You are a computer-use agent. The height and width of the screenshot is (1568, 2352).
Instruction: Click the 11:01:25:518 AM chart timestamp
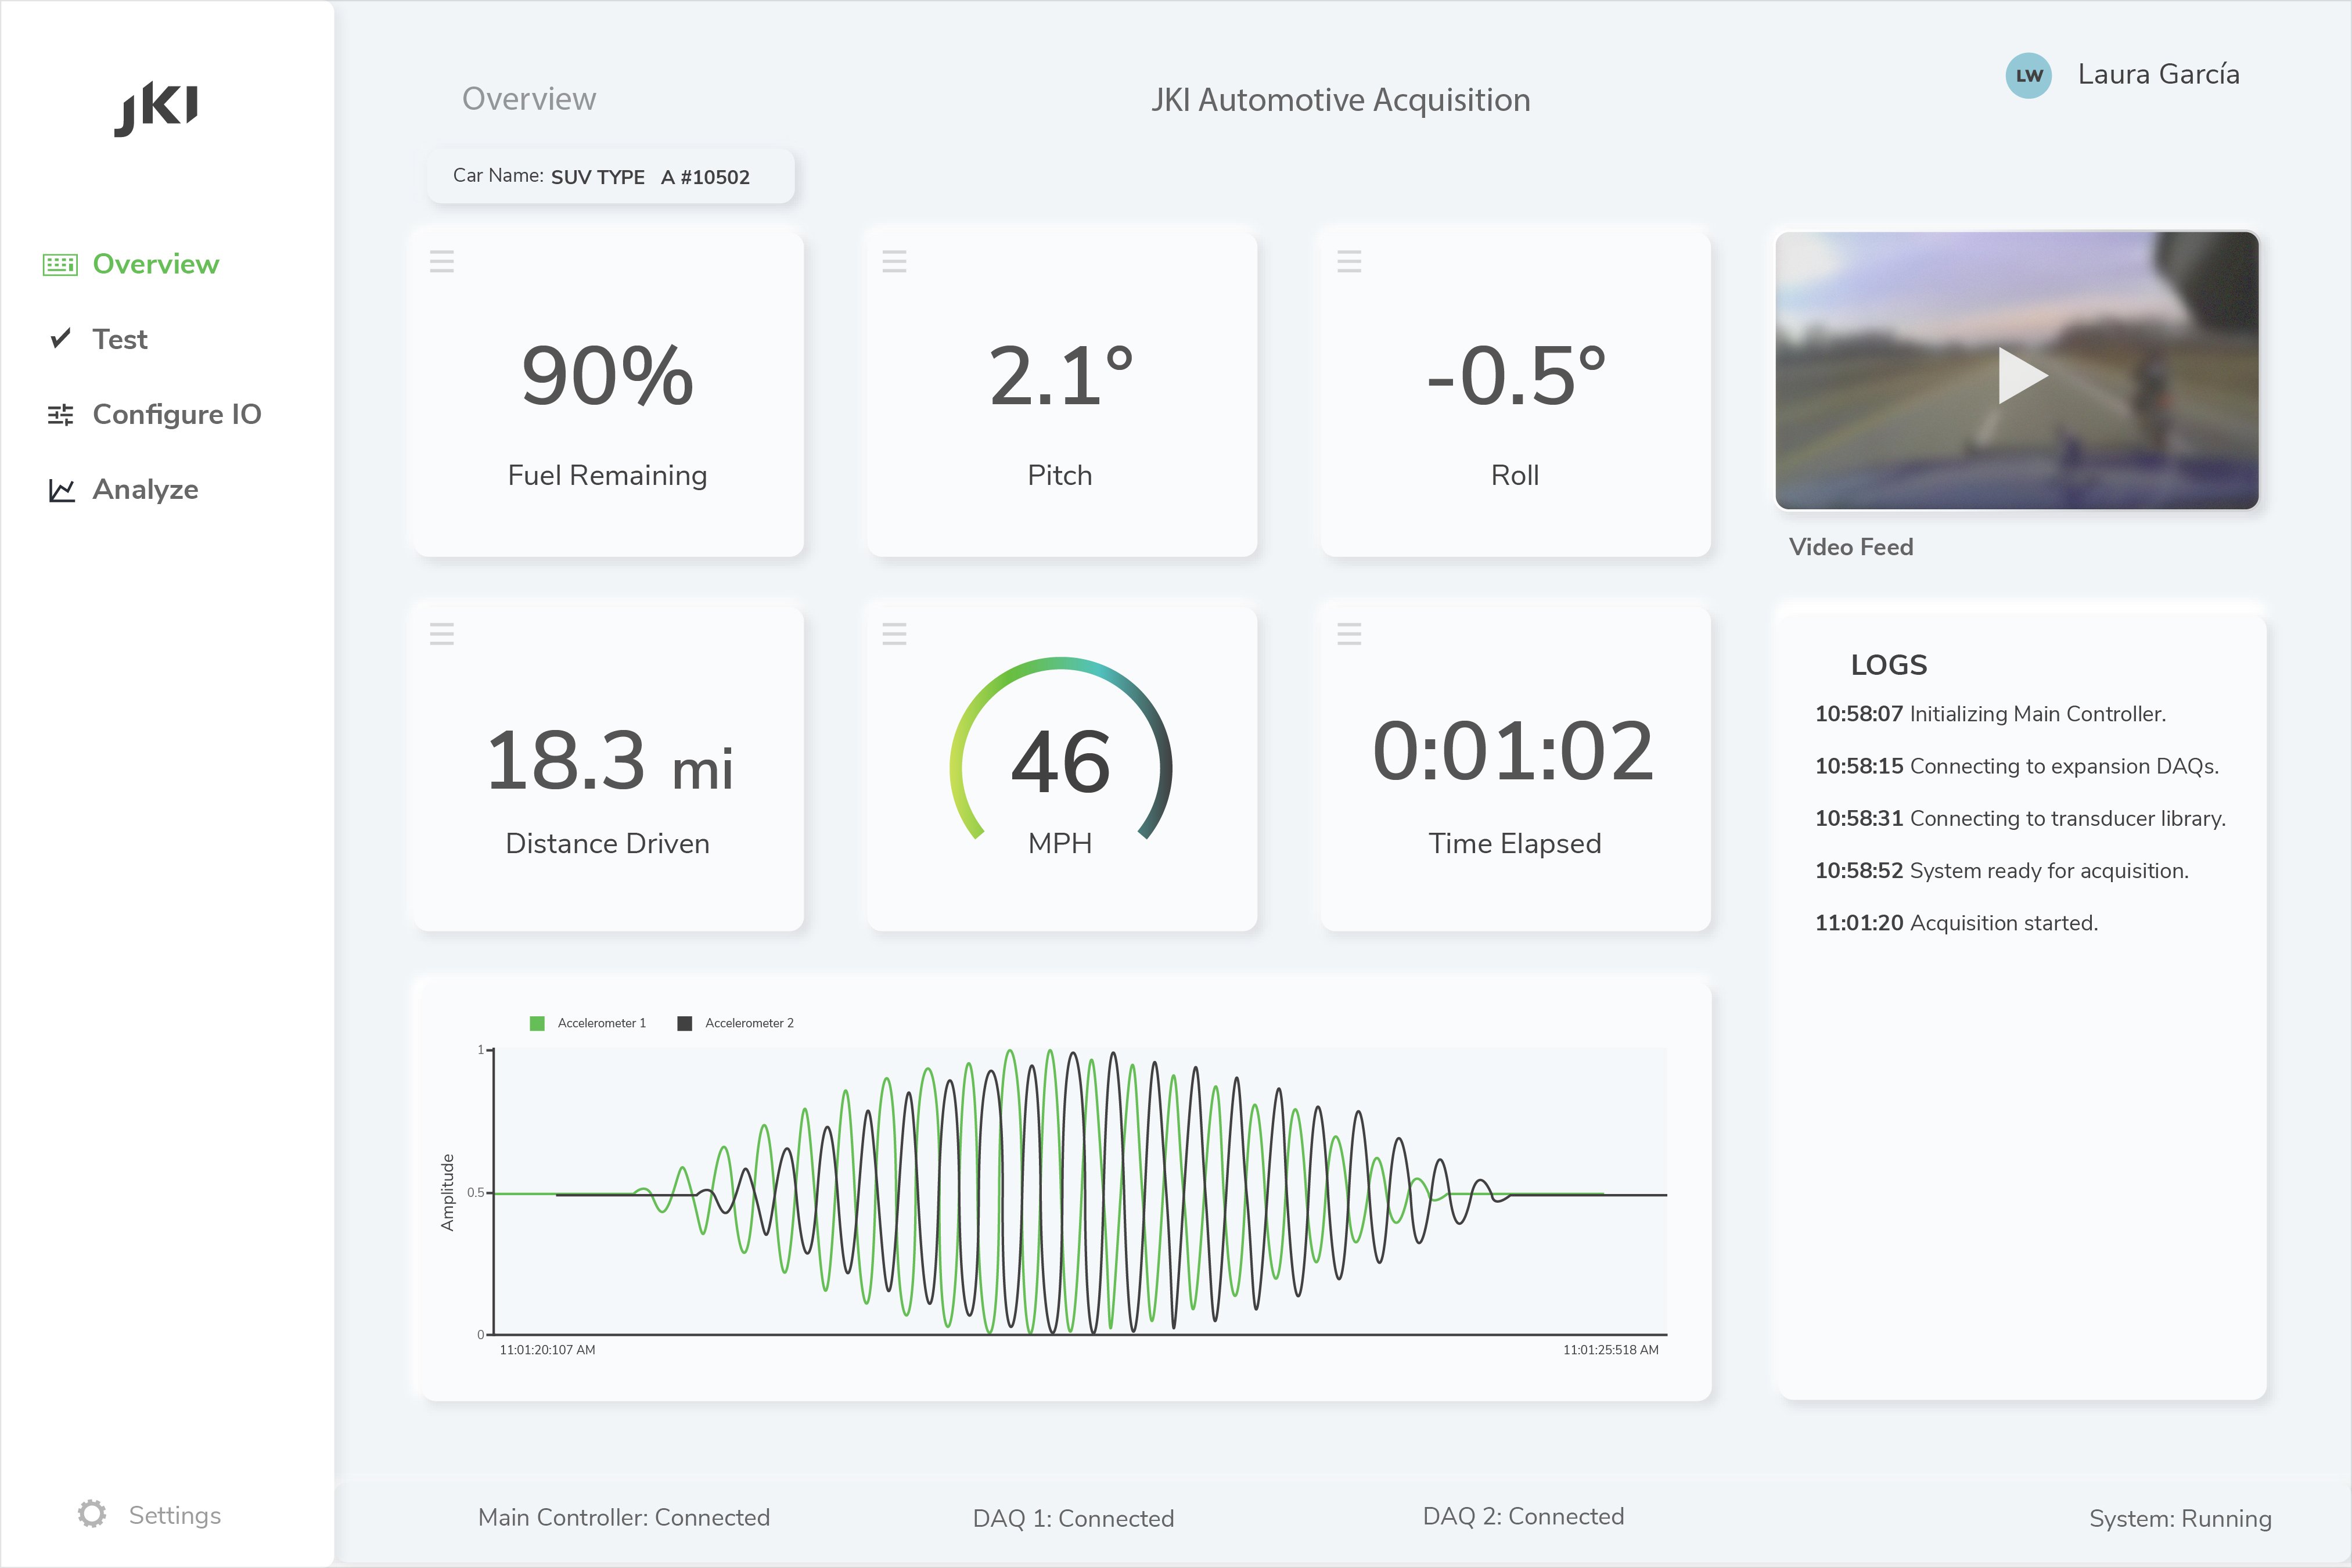pos(1611,1350)
